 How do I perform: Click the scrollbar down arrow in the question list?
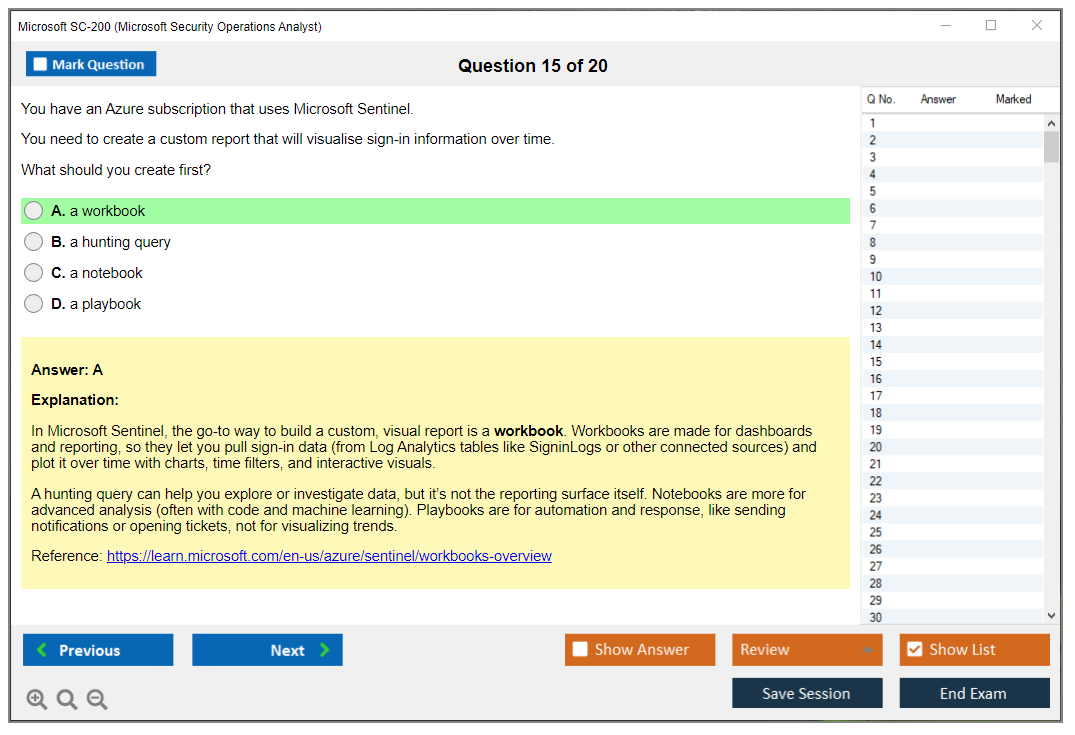coord(1051,615)
